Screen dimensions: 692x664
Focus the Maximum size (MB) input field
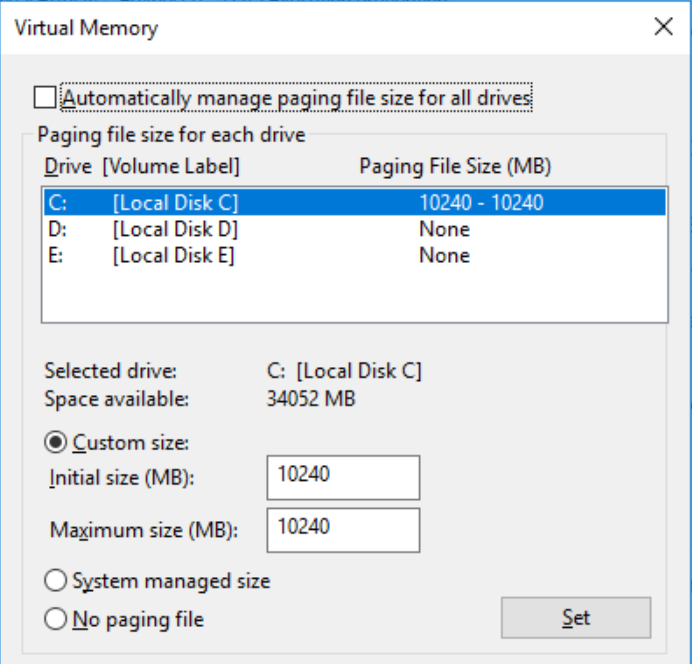pos(342,529)
